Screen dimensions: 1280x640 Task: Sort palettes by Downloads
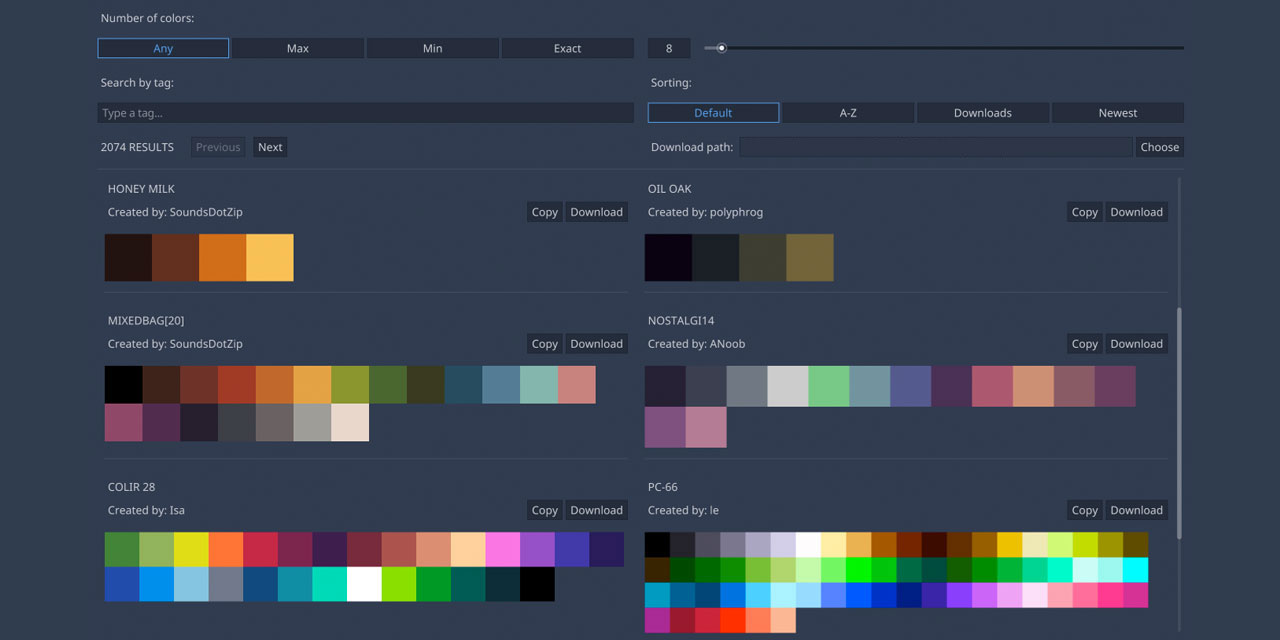coord(983,113)
